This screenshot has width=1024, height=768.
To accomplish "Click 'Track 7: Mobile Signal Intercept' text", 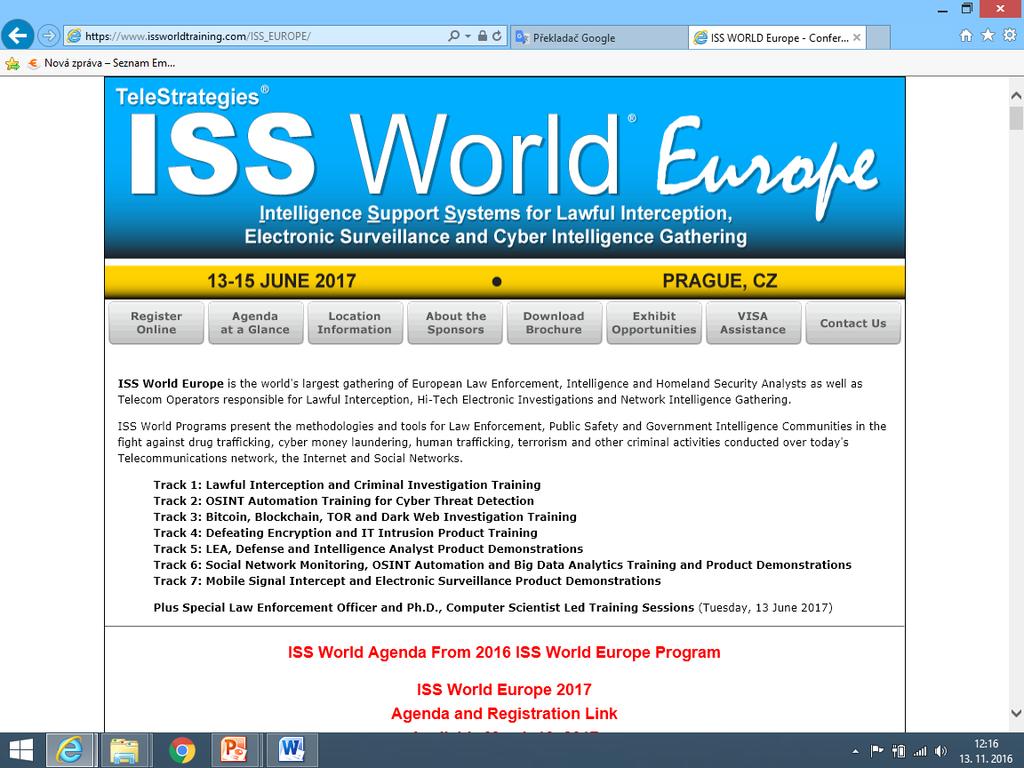I will pos(407,581).
